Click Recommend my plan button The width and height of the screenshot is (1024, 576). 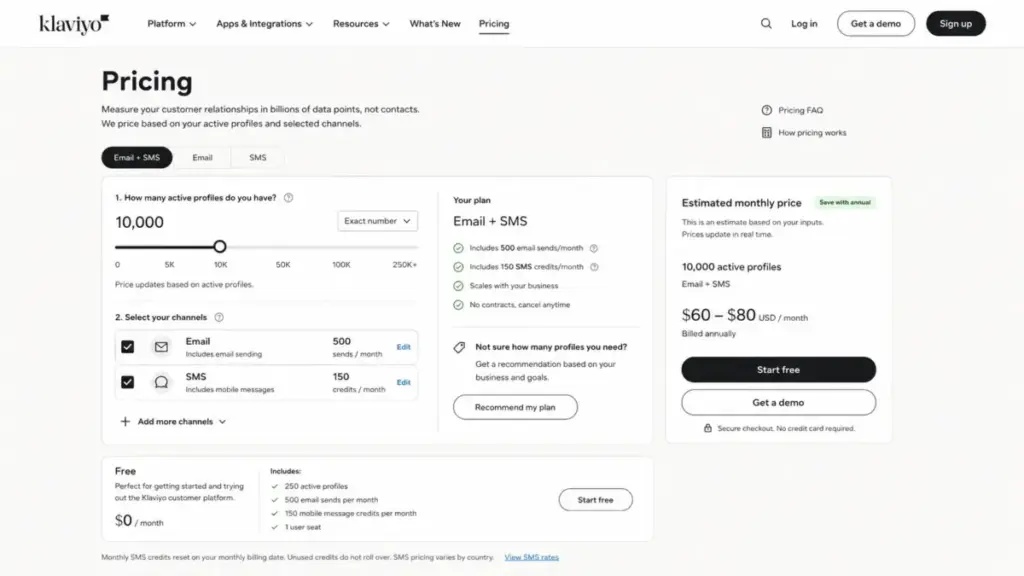pos(515,407)
